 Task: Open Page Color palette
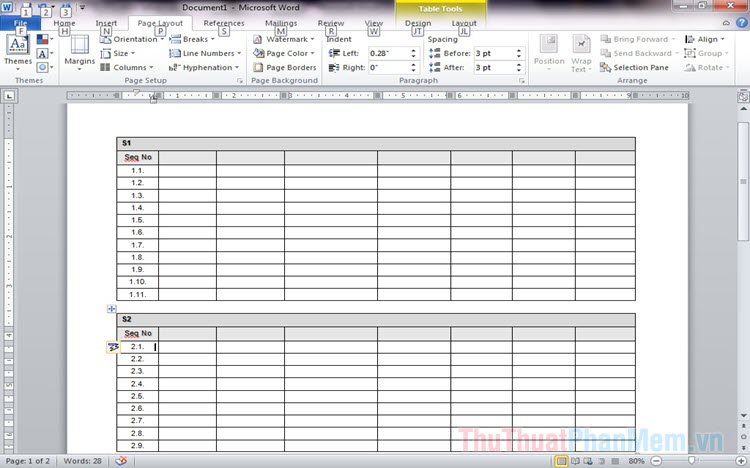(x=284, y=54)
